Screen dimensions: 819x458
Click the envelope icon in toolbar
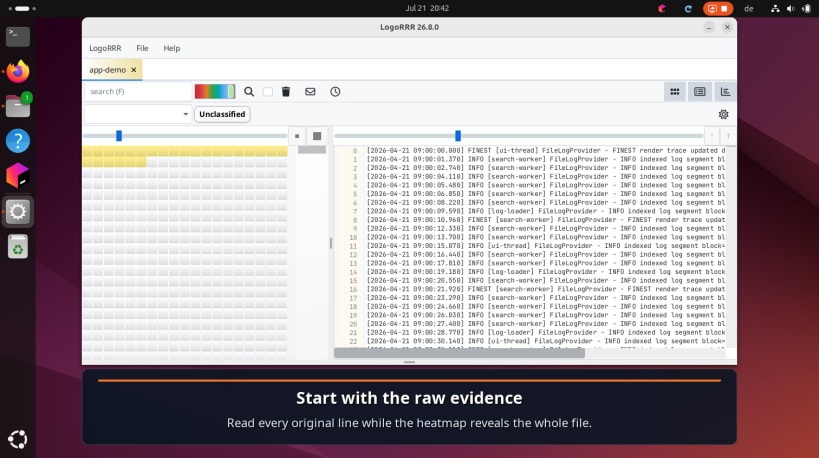(x=310, y=92)
